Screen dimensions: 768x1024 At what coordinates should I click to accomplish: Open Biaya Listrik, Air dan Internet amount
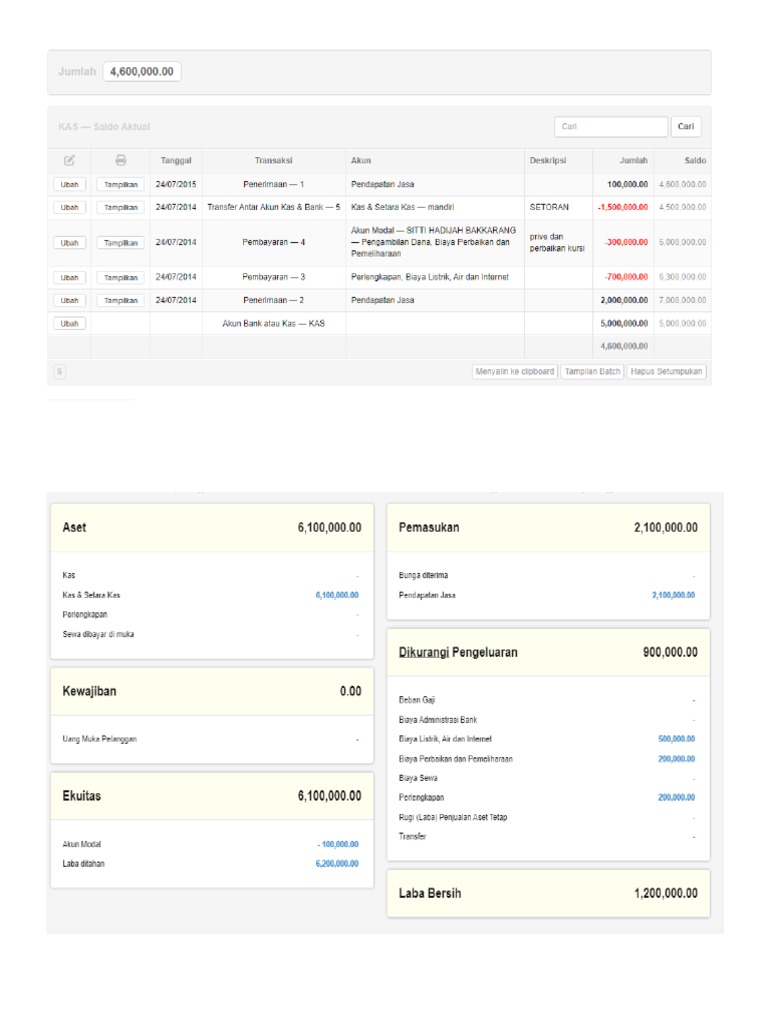(676, 739)
